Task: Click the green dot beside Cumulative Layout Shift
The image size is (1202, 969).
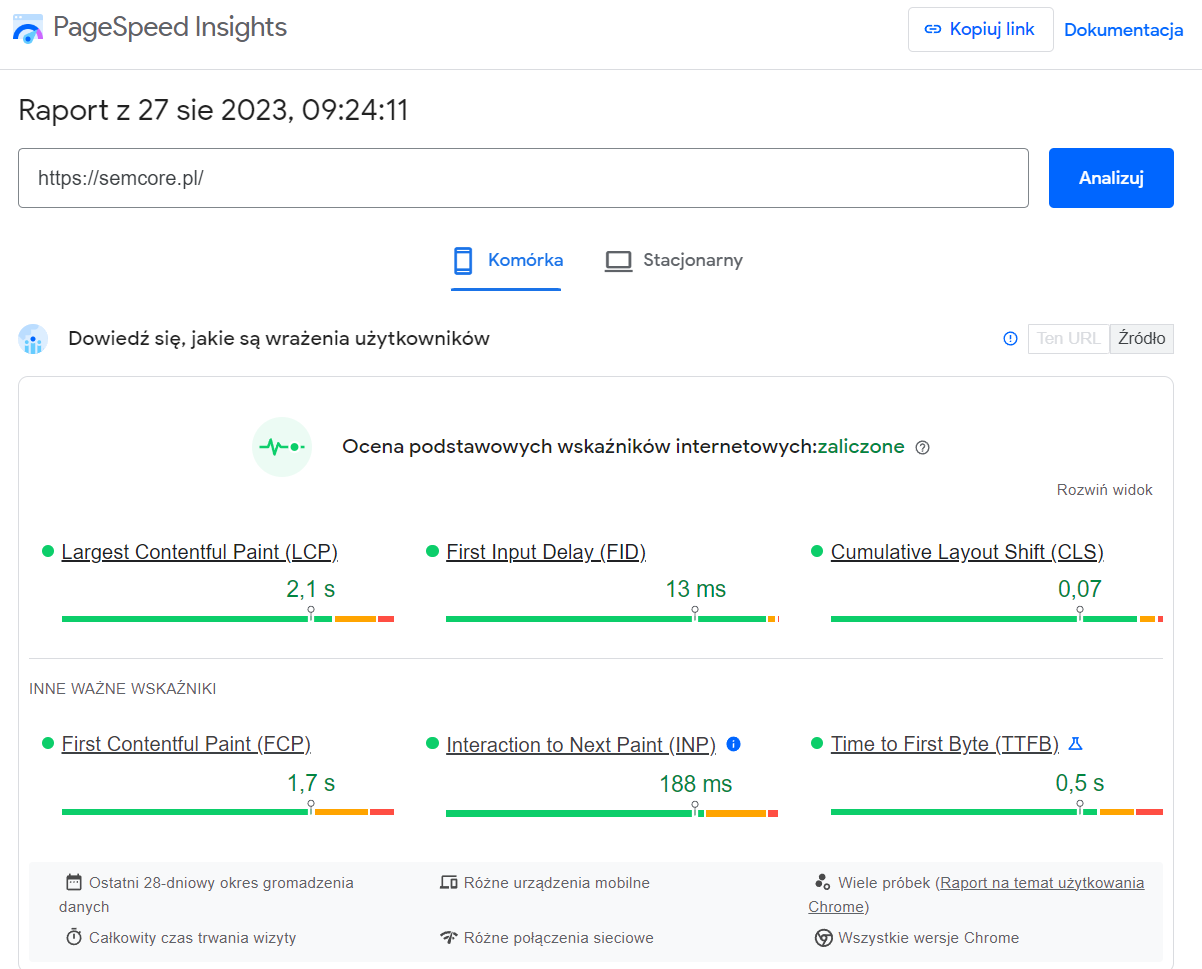Action: tap(816, 551)
